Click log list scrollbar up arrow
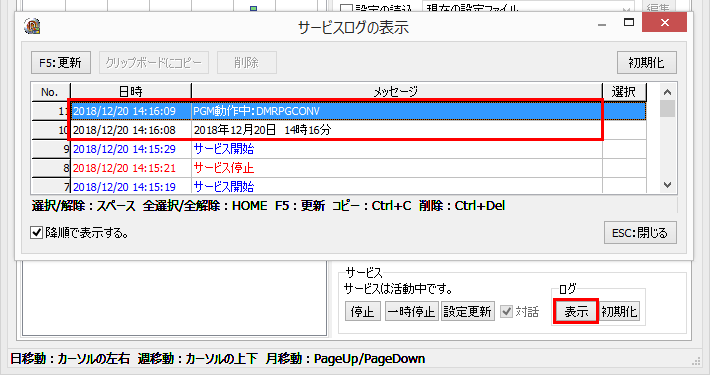 point(667,92)
